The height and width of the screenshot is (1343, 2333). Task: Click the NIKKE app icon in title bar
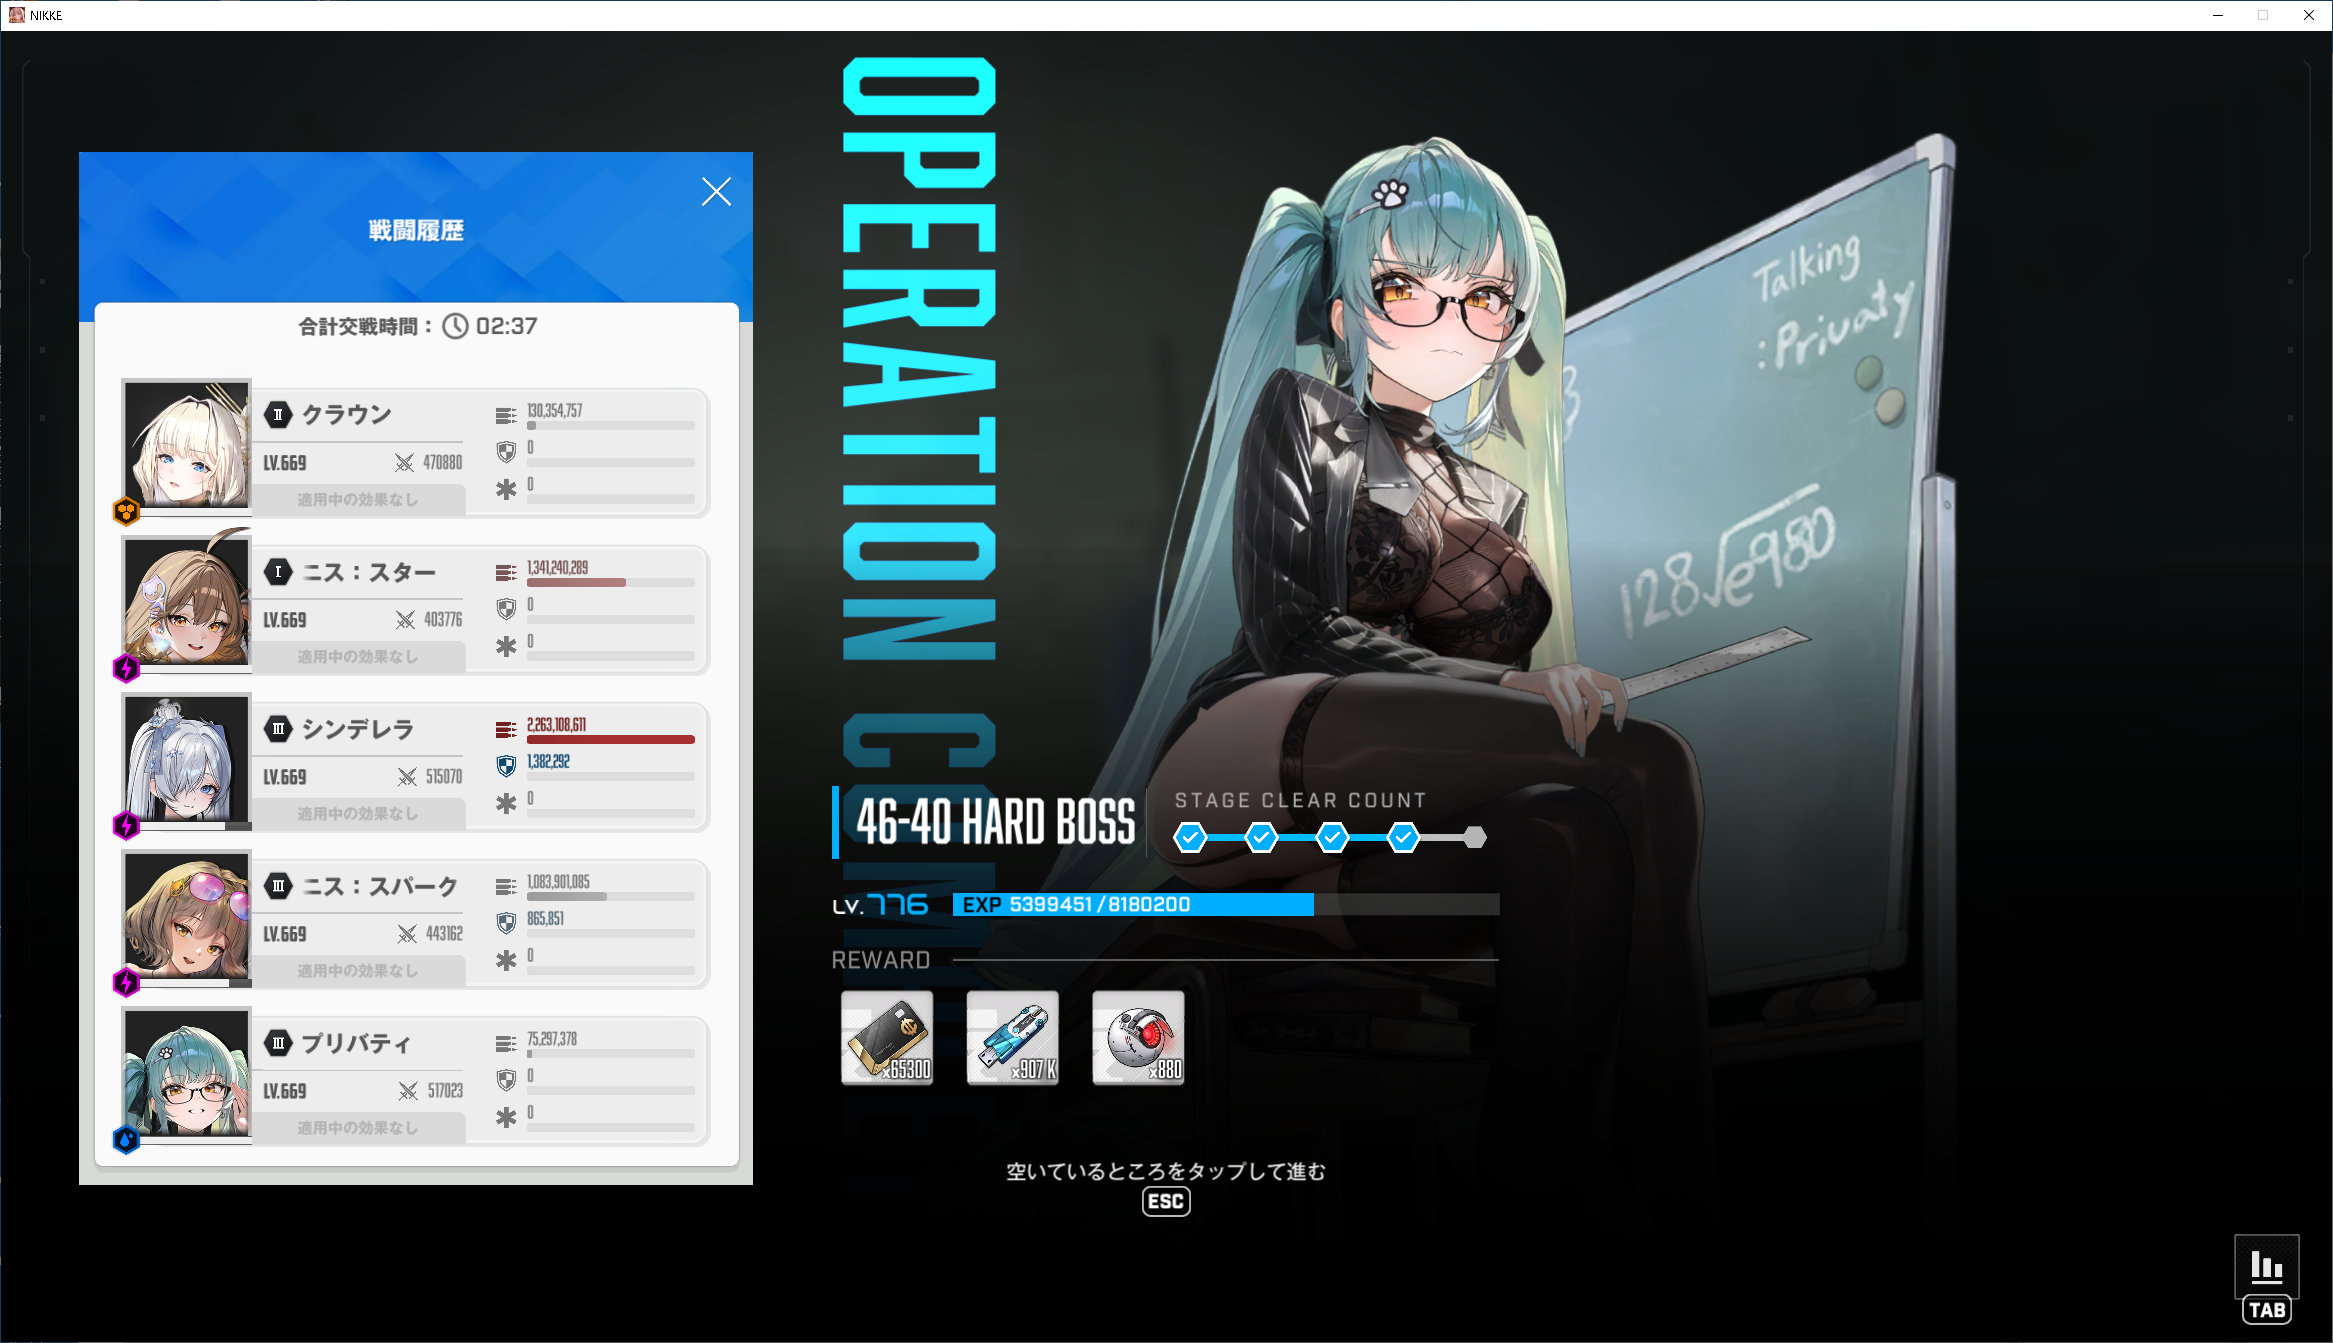coord(16,15)
